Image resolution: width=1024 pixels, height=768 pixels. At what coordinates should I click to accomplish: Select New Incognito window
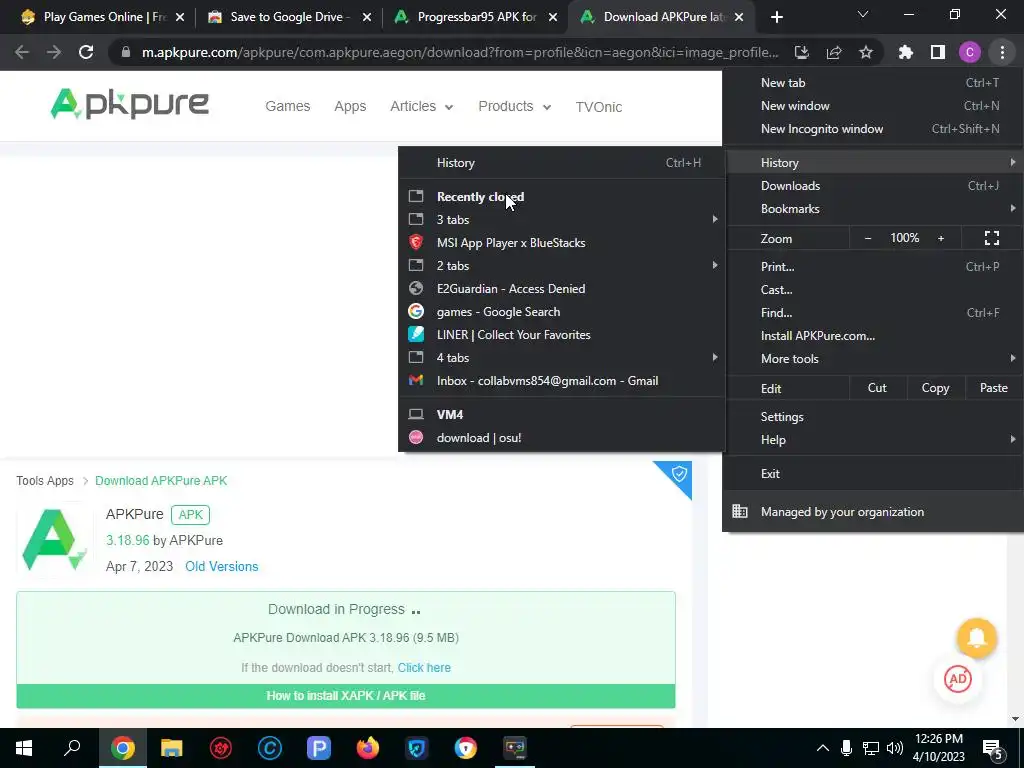coord(873,129)
